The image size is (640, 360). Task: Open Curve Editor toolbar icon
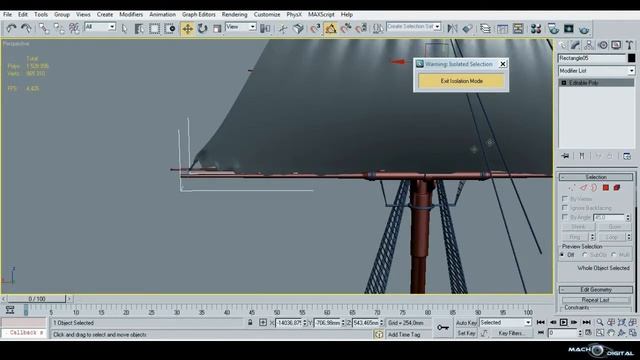coord(502,28)
